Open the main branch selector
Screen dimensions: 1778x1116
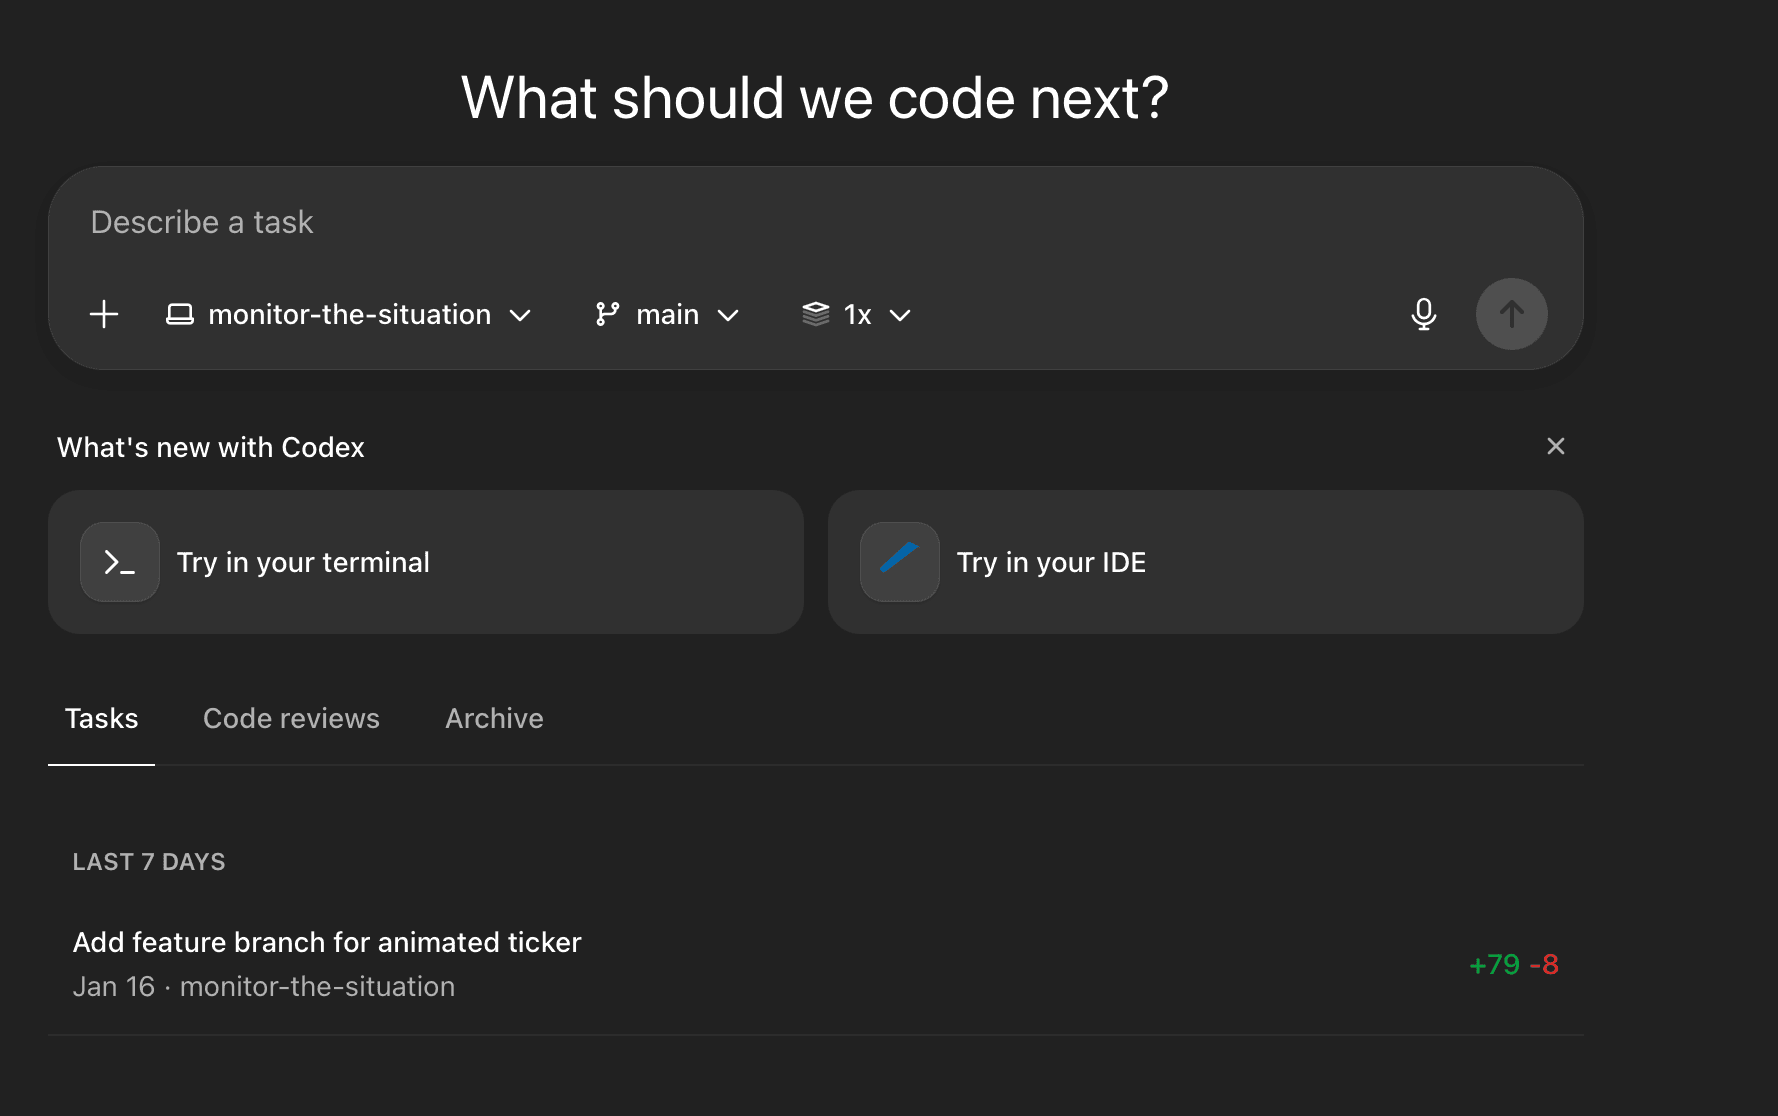(667, 314)
